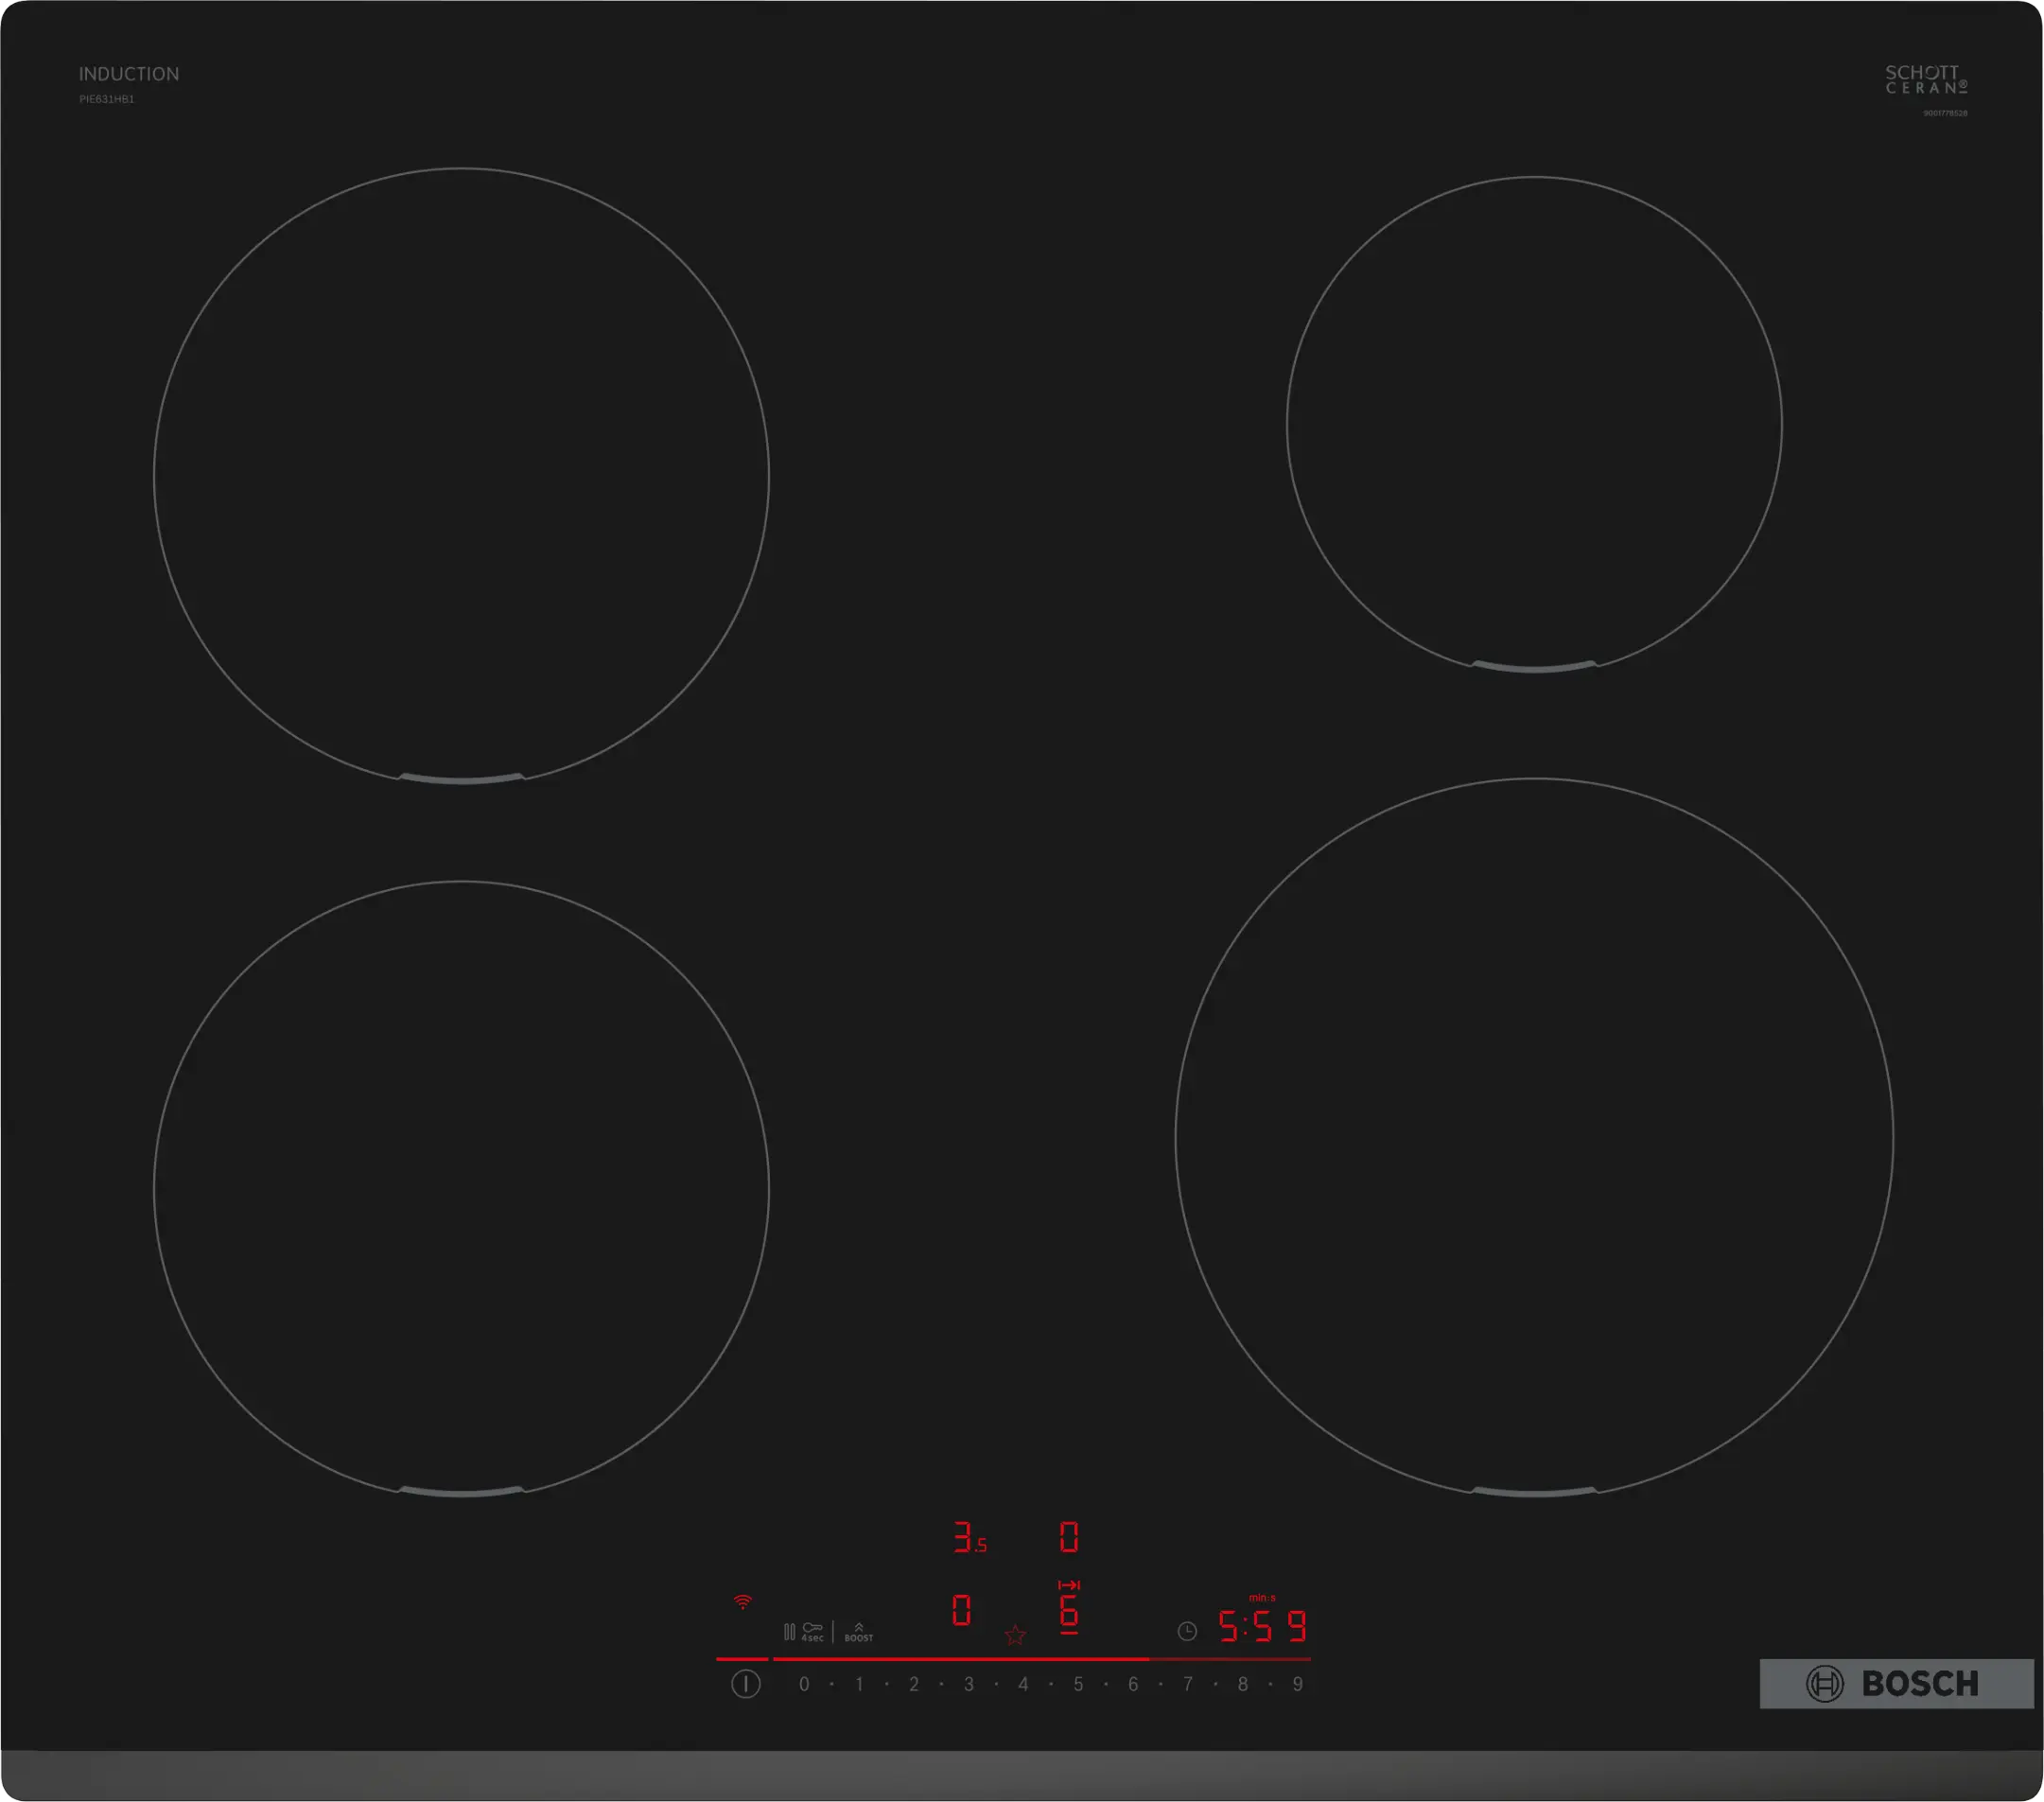Set power level 9 on the slider

pos(1297,1684)
